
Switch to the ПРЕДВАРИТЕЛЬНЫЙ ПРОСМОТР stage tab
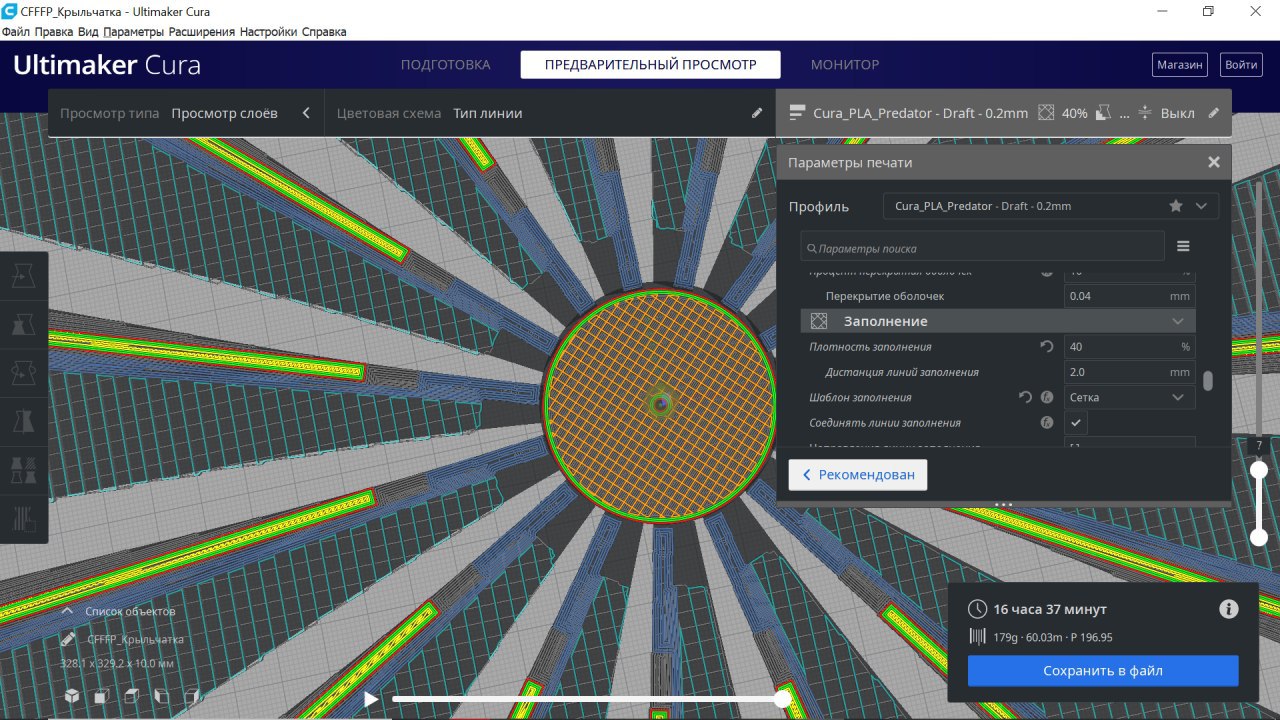click(650, 65)
